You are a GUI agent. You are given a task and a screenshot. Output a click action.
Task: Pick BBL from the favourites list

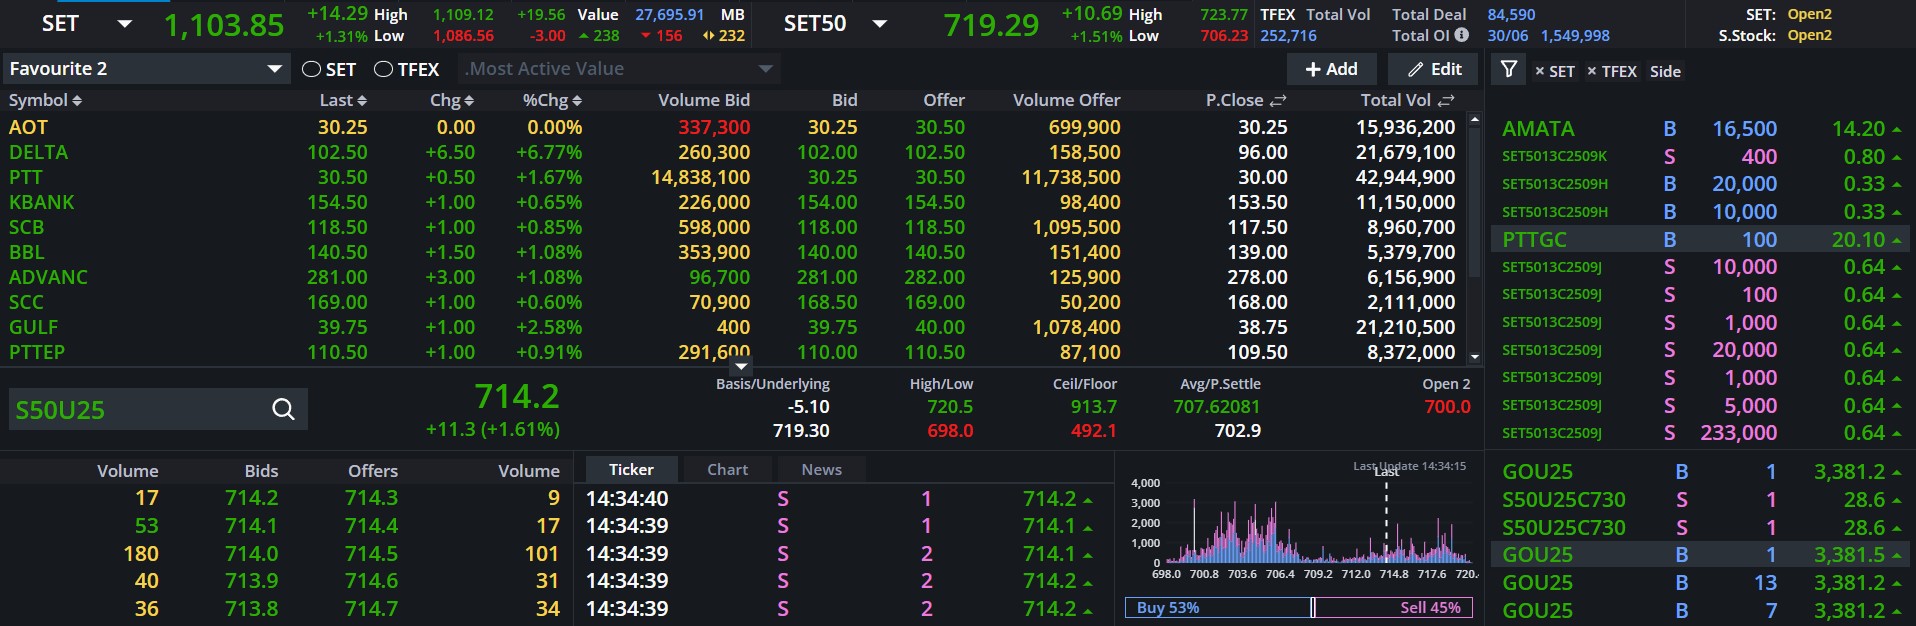26,252
